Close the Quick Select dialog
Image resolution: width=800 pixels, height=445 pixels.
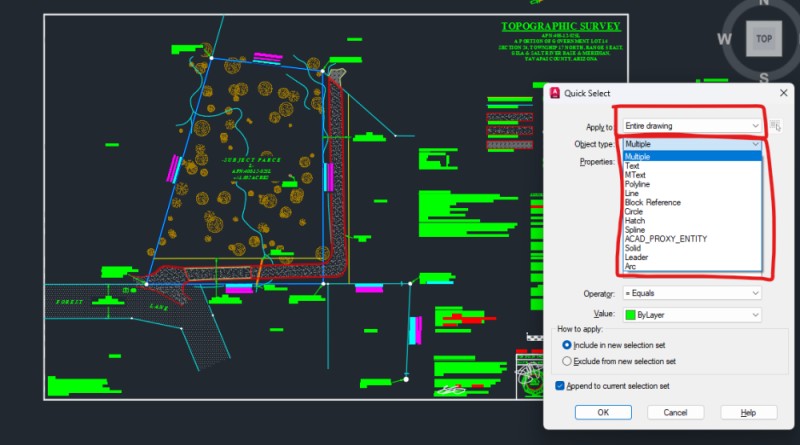pyautogui.click(x=784, y=92)
